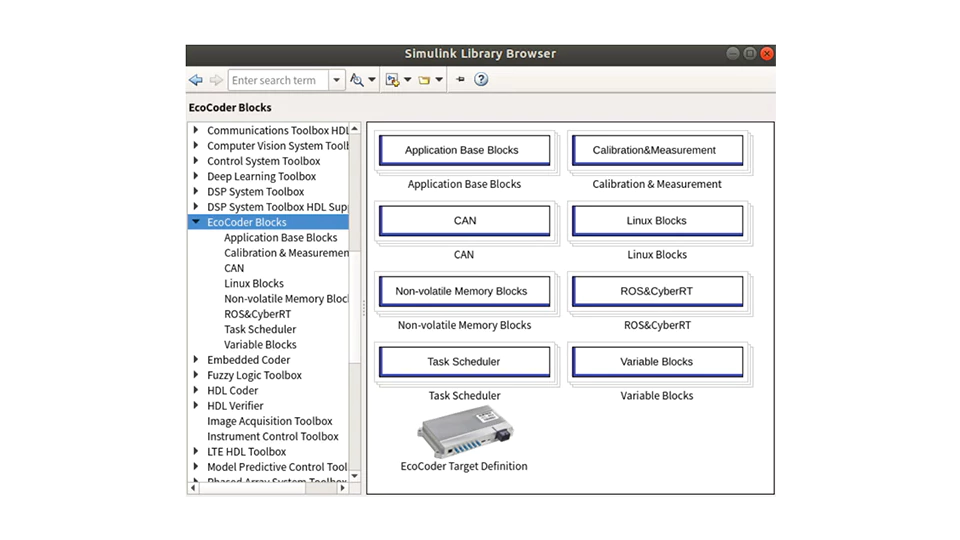
Task: Click the Application Base Blocks library block
Action: [465, 151]
